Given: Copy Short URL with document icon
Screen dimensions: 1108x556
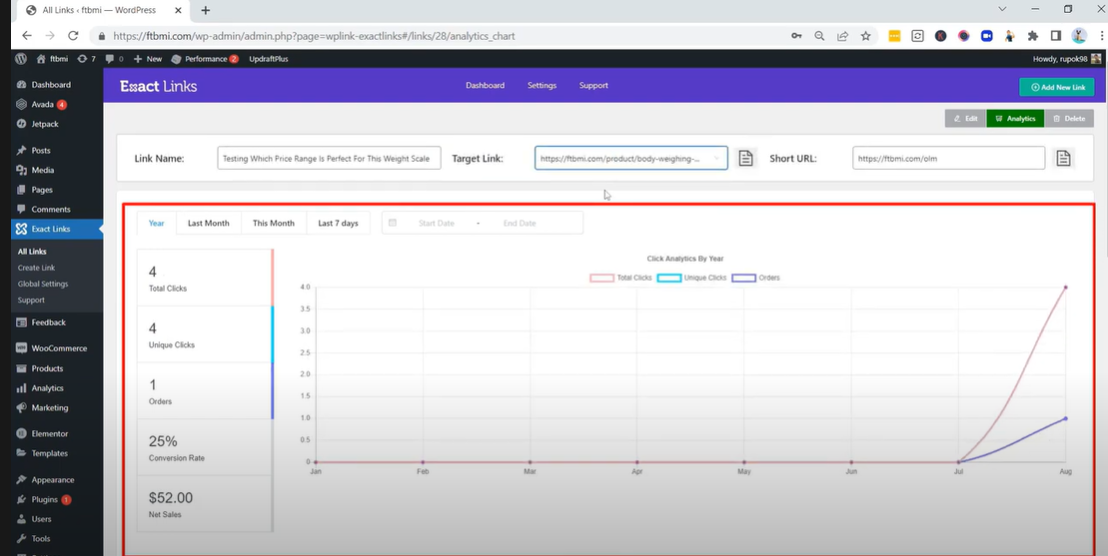Looking at the screenshot, I should click(1063, 158).
